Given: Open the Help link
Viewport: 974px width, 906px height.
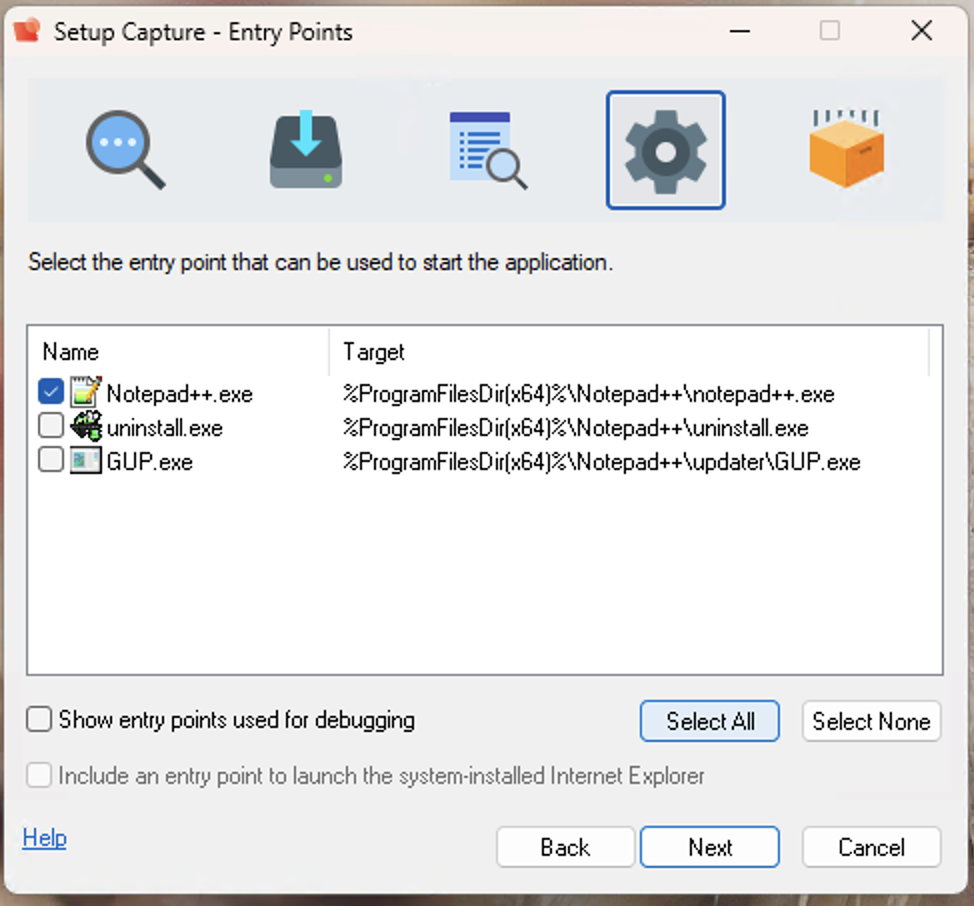Looking at the screenshot, I should [x=44, y=838].
